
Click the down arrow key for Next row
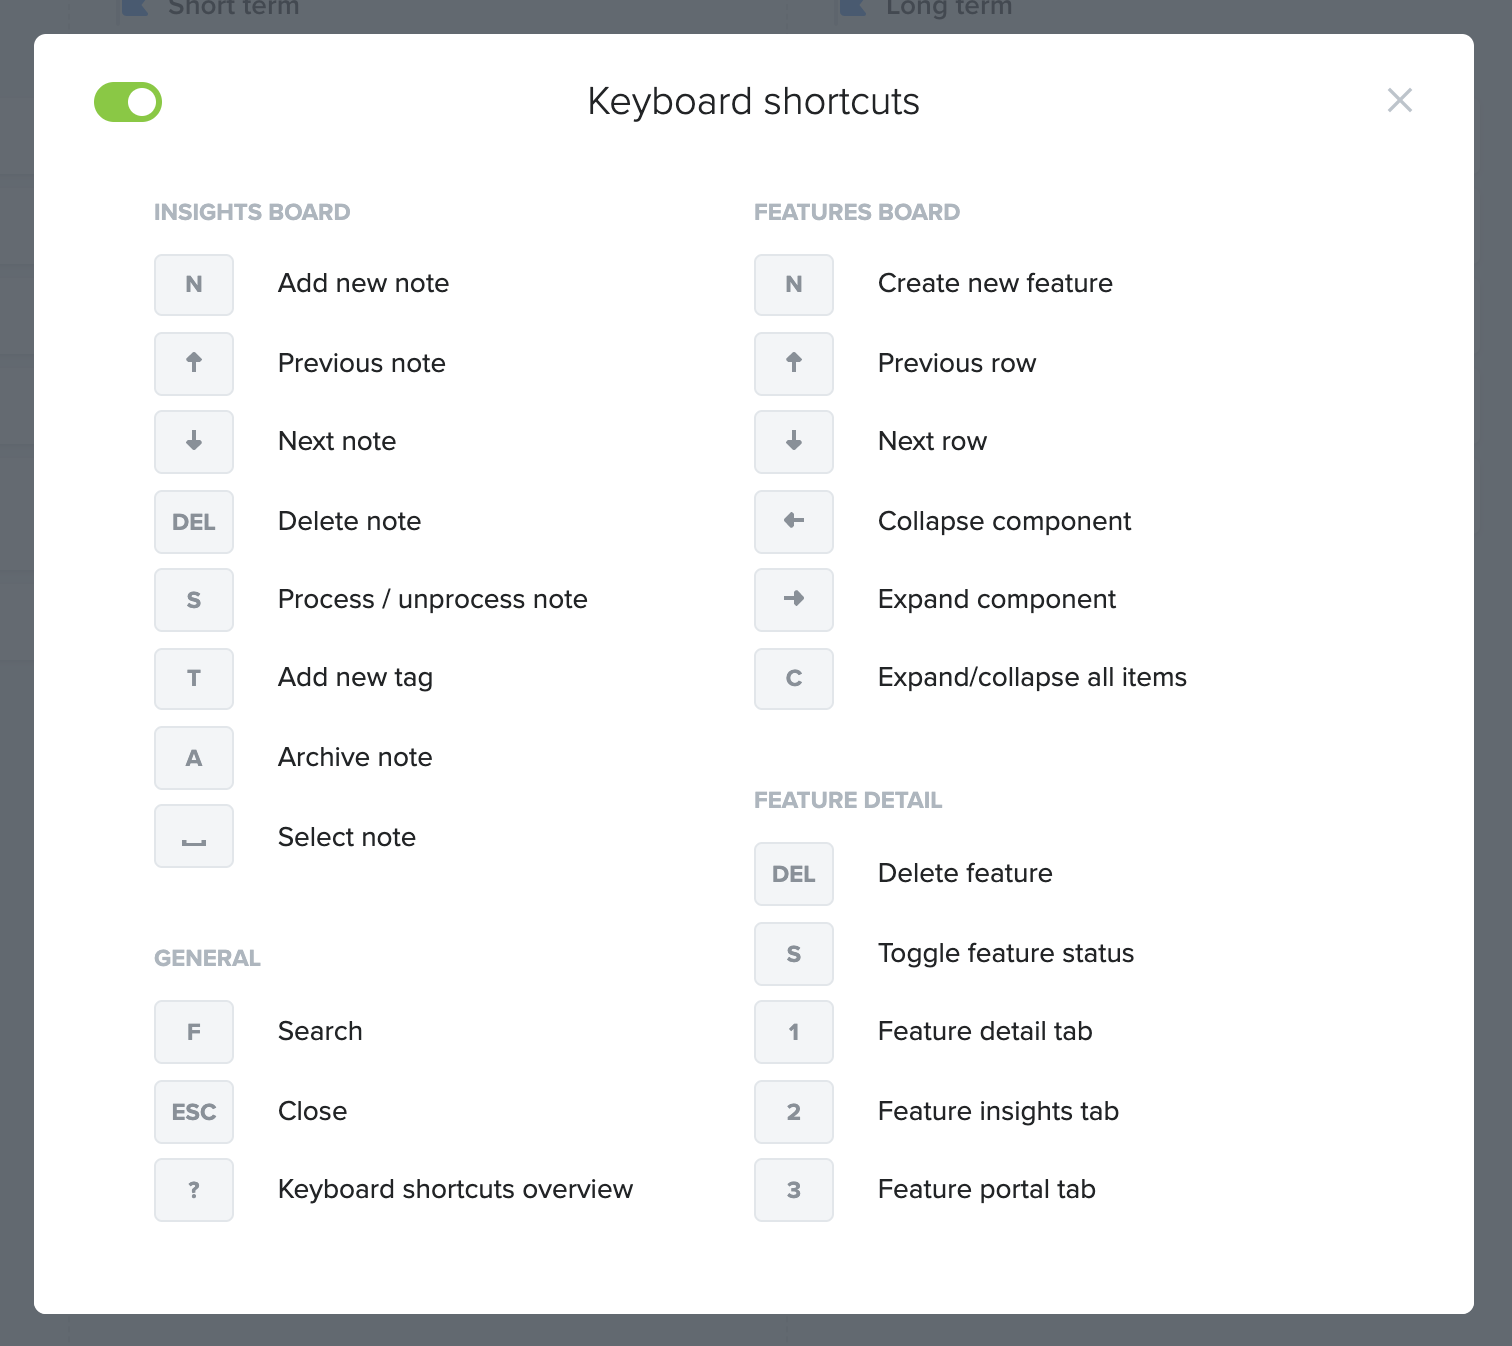(794, 442)
